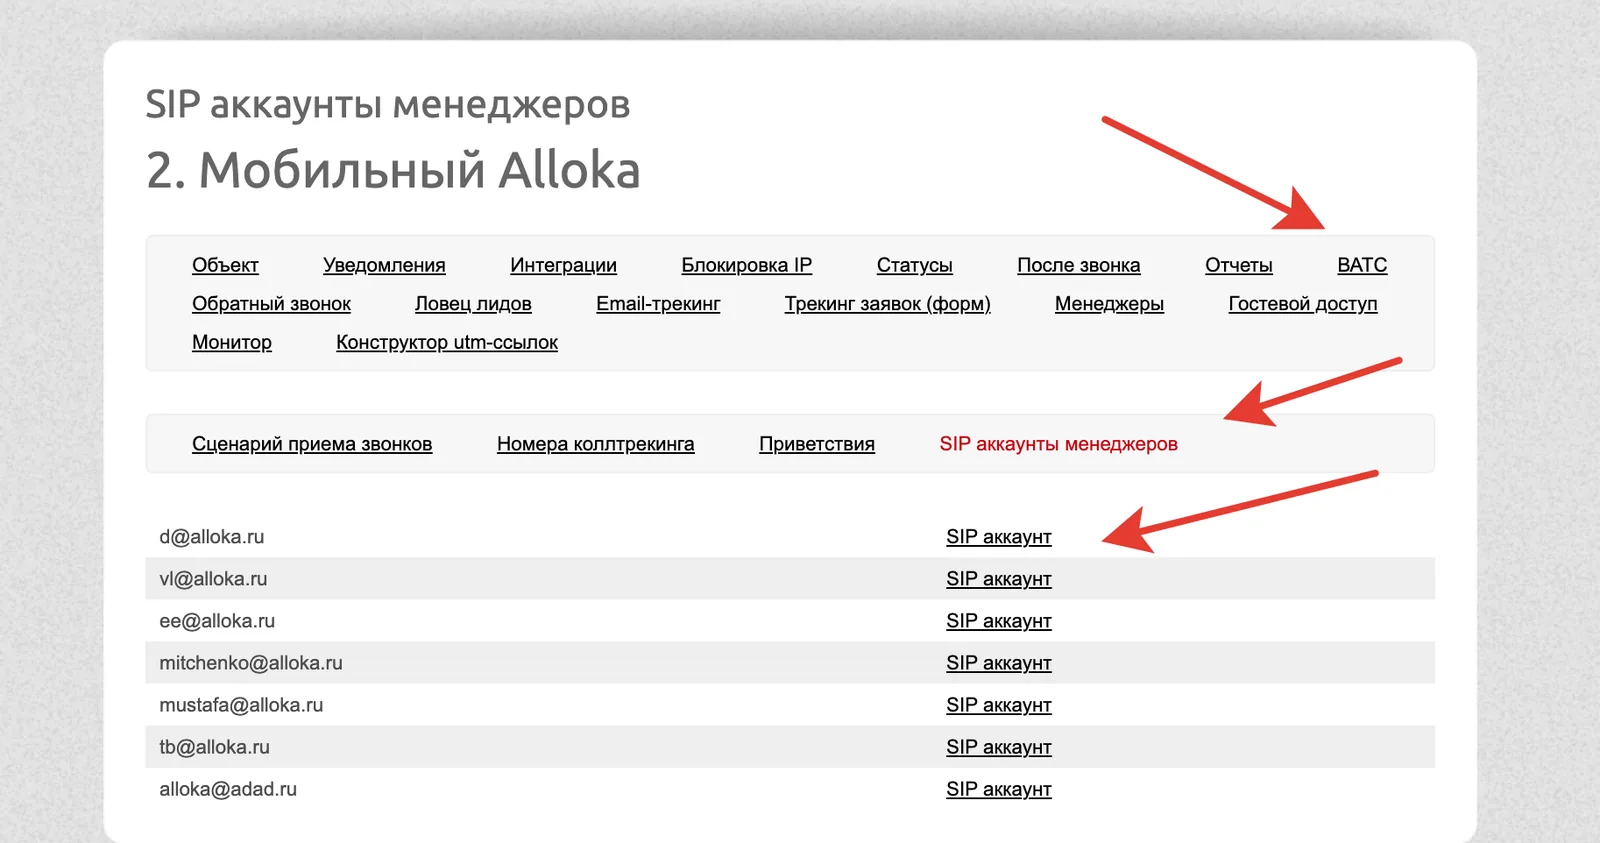Viewport: 1600px width, 843px height.
Task: Open SIP аккаунт for mitchenko@alloka.ru
Action: coord(999,663)
